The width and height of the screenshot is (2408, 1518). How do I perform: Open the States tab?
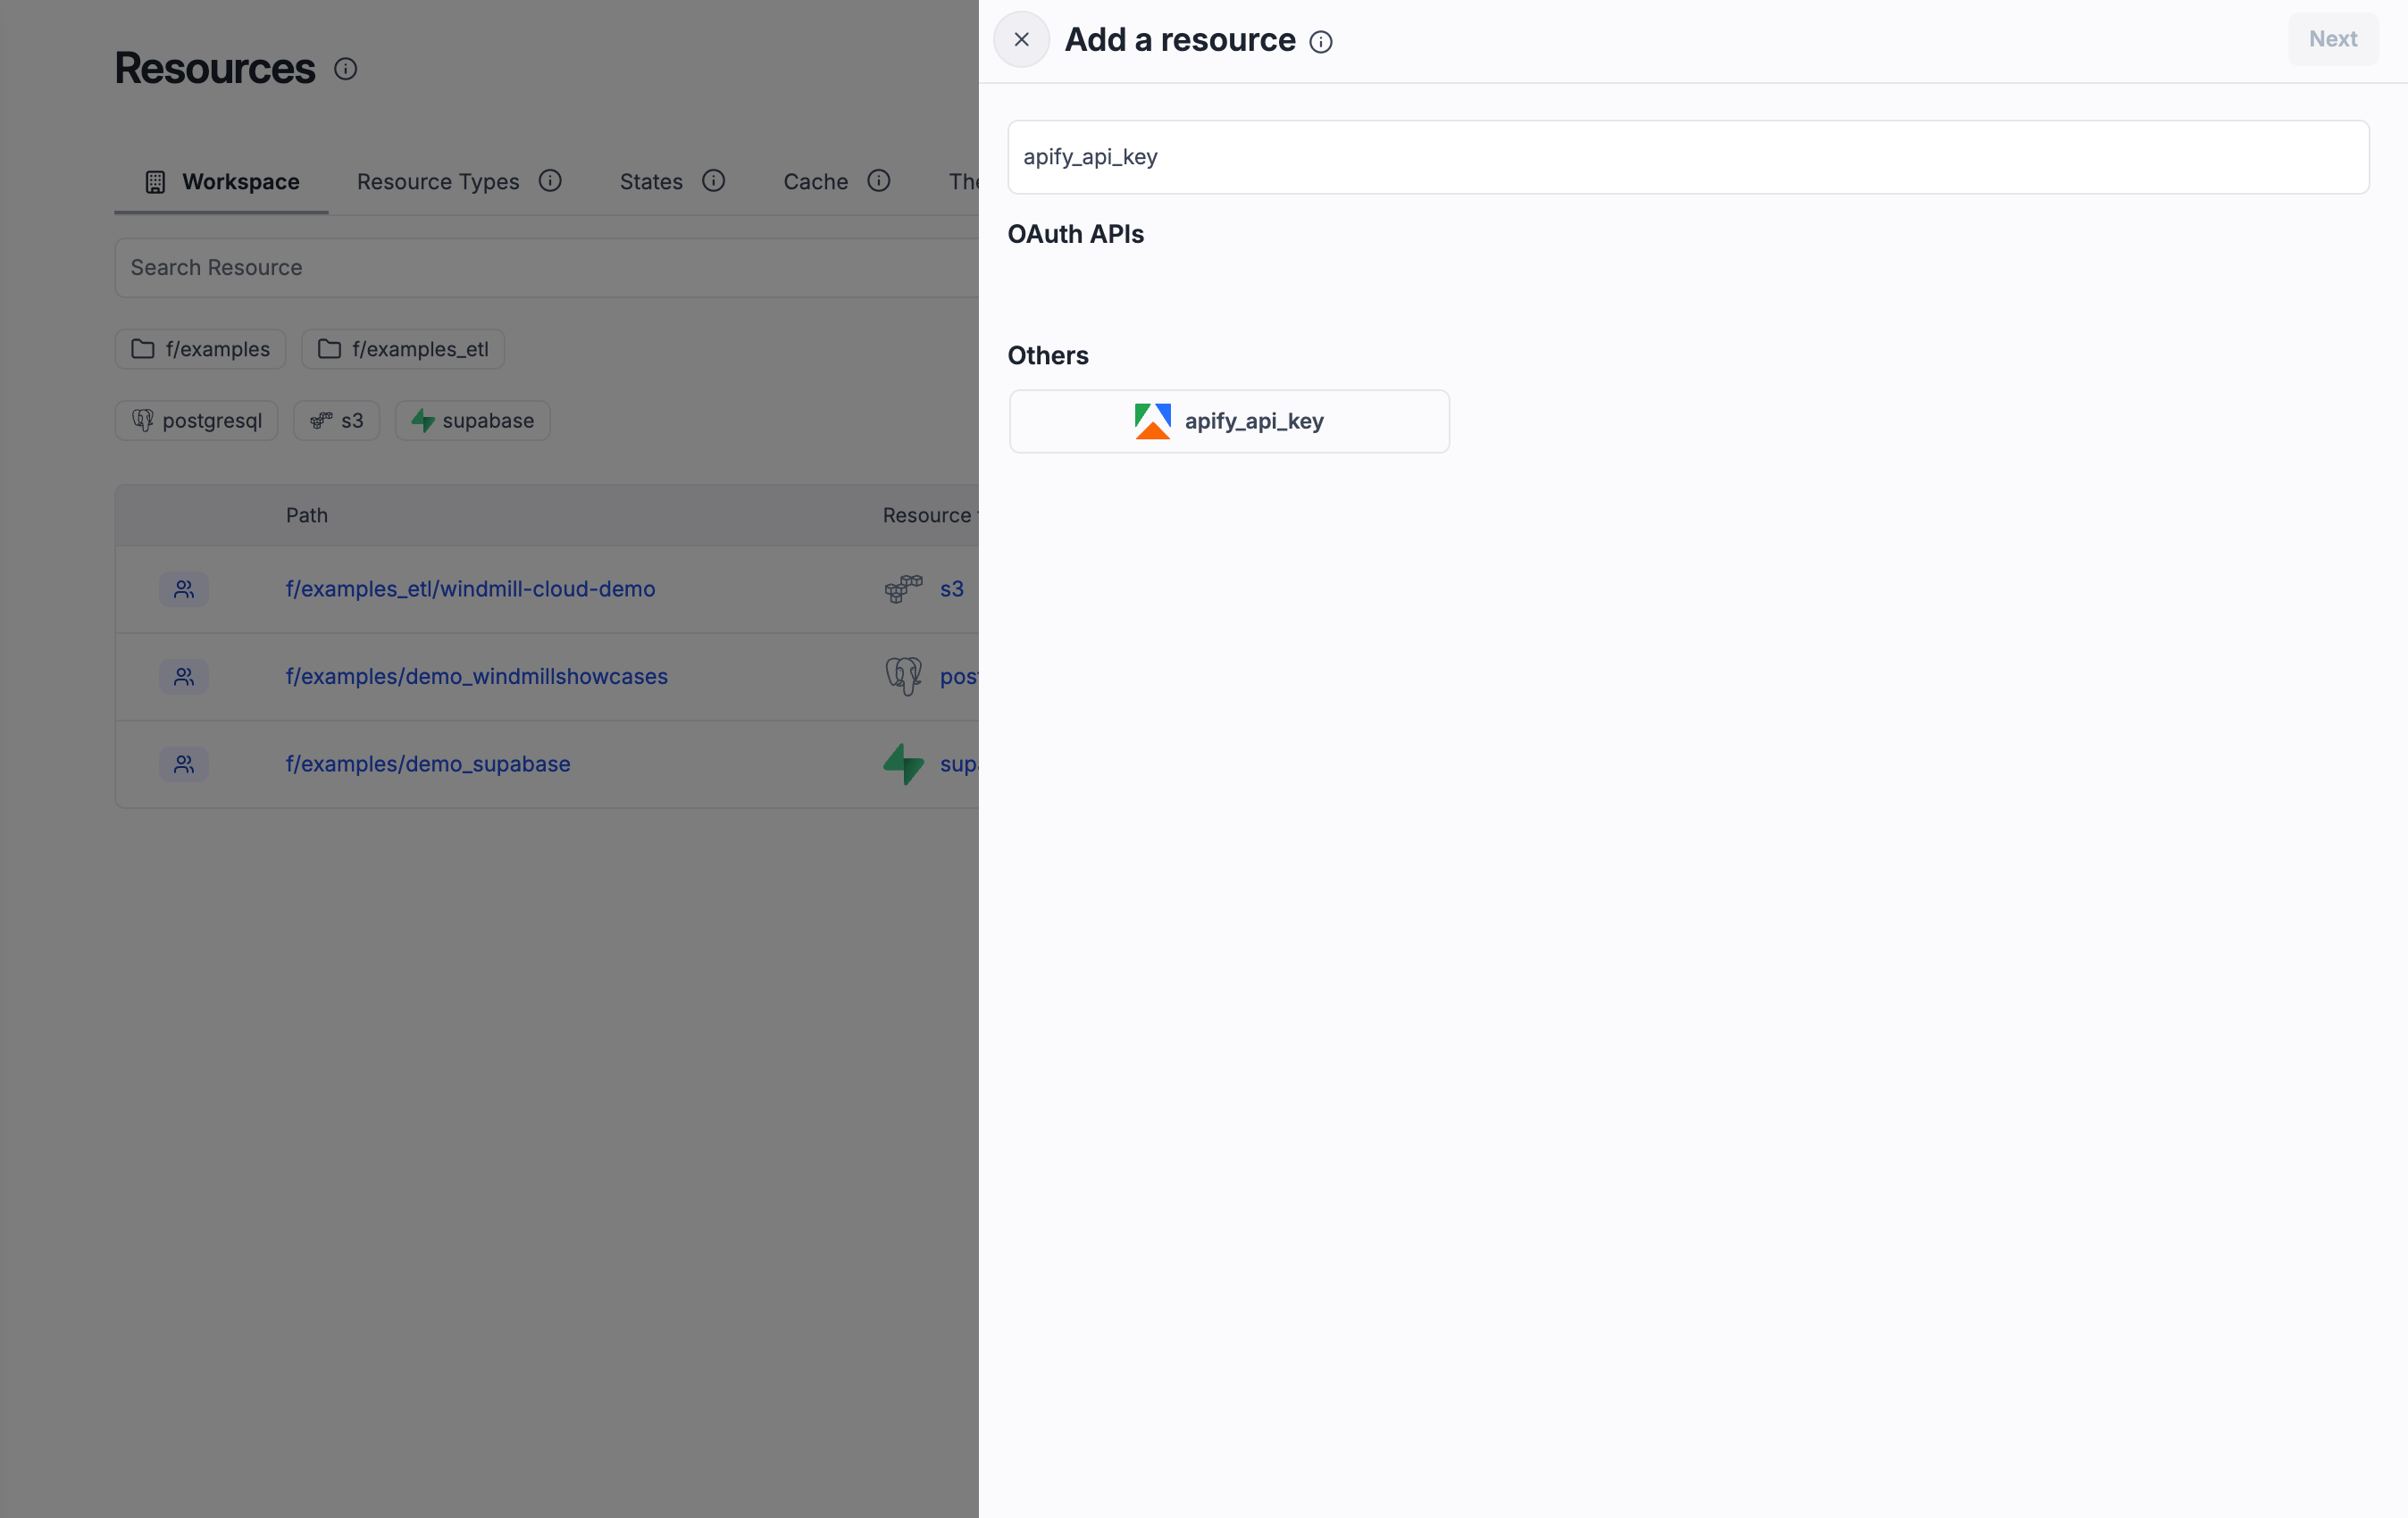click(x=650, y=181)
